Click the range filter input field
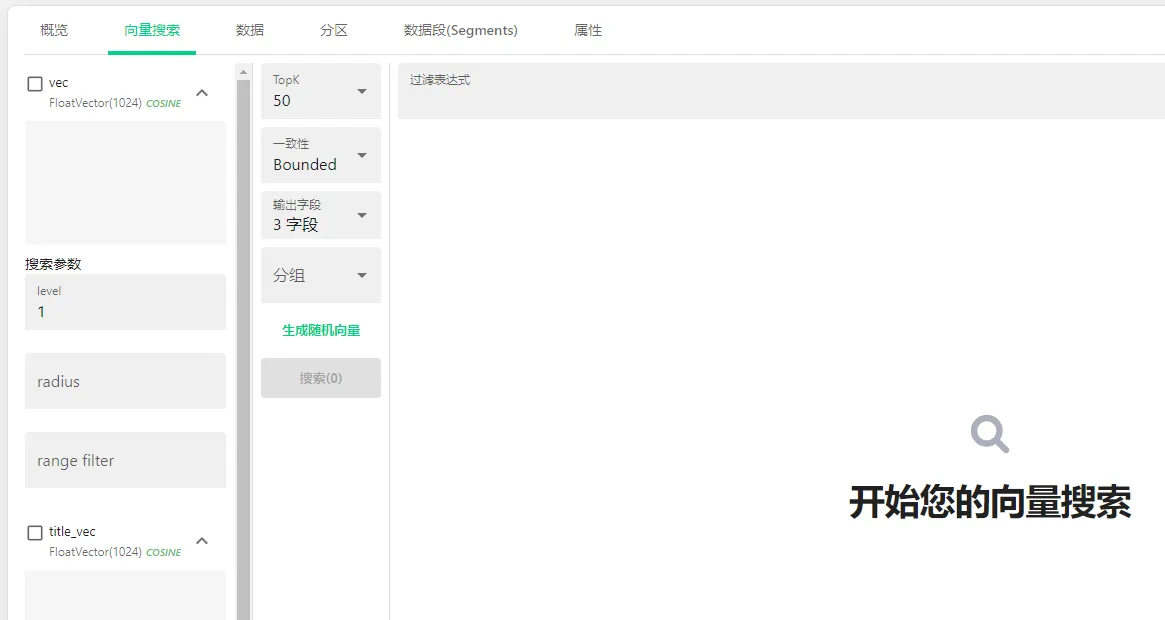The image size is (1165, 620). pyautogui.click(x=126, y=460)
